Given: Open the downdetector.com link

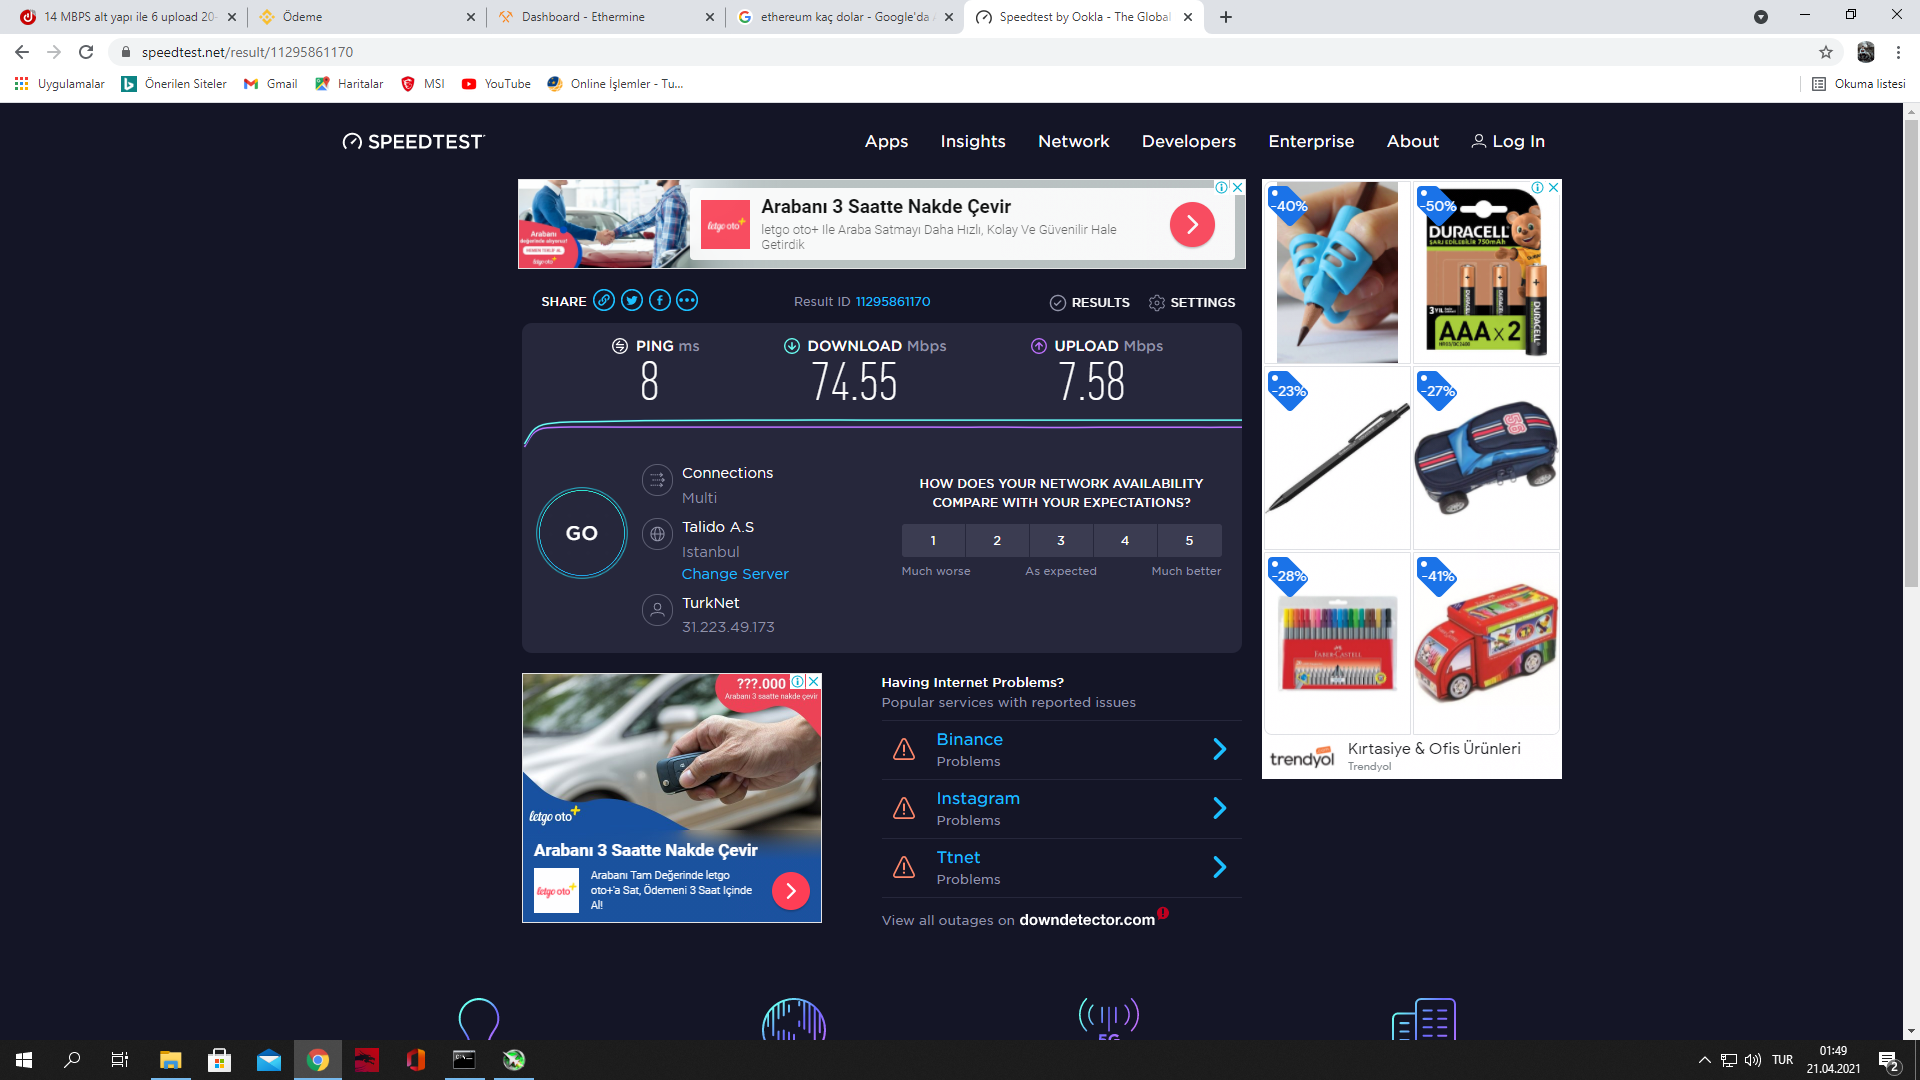Looking at the screenshot, I should point(1087,920).
